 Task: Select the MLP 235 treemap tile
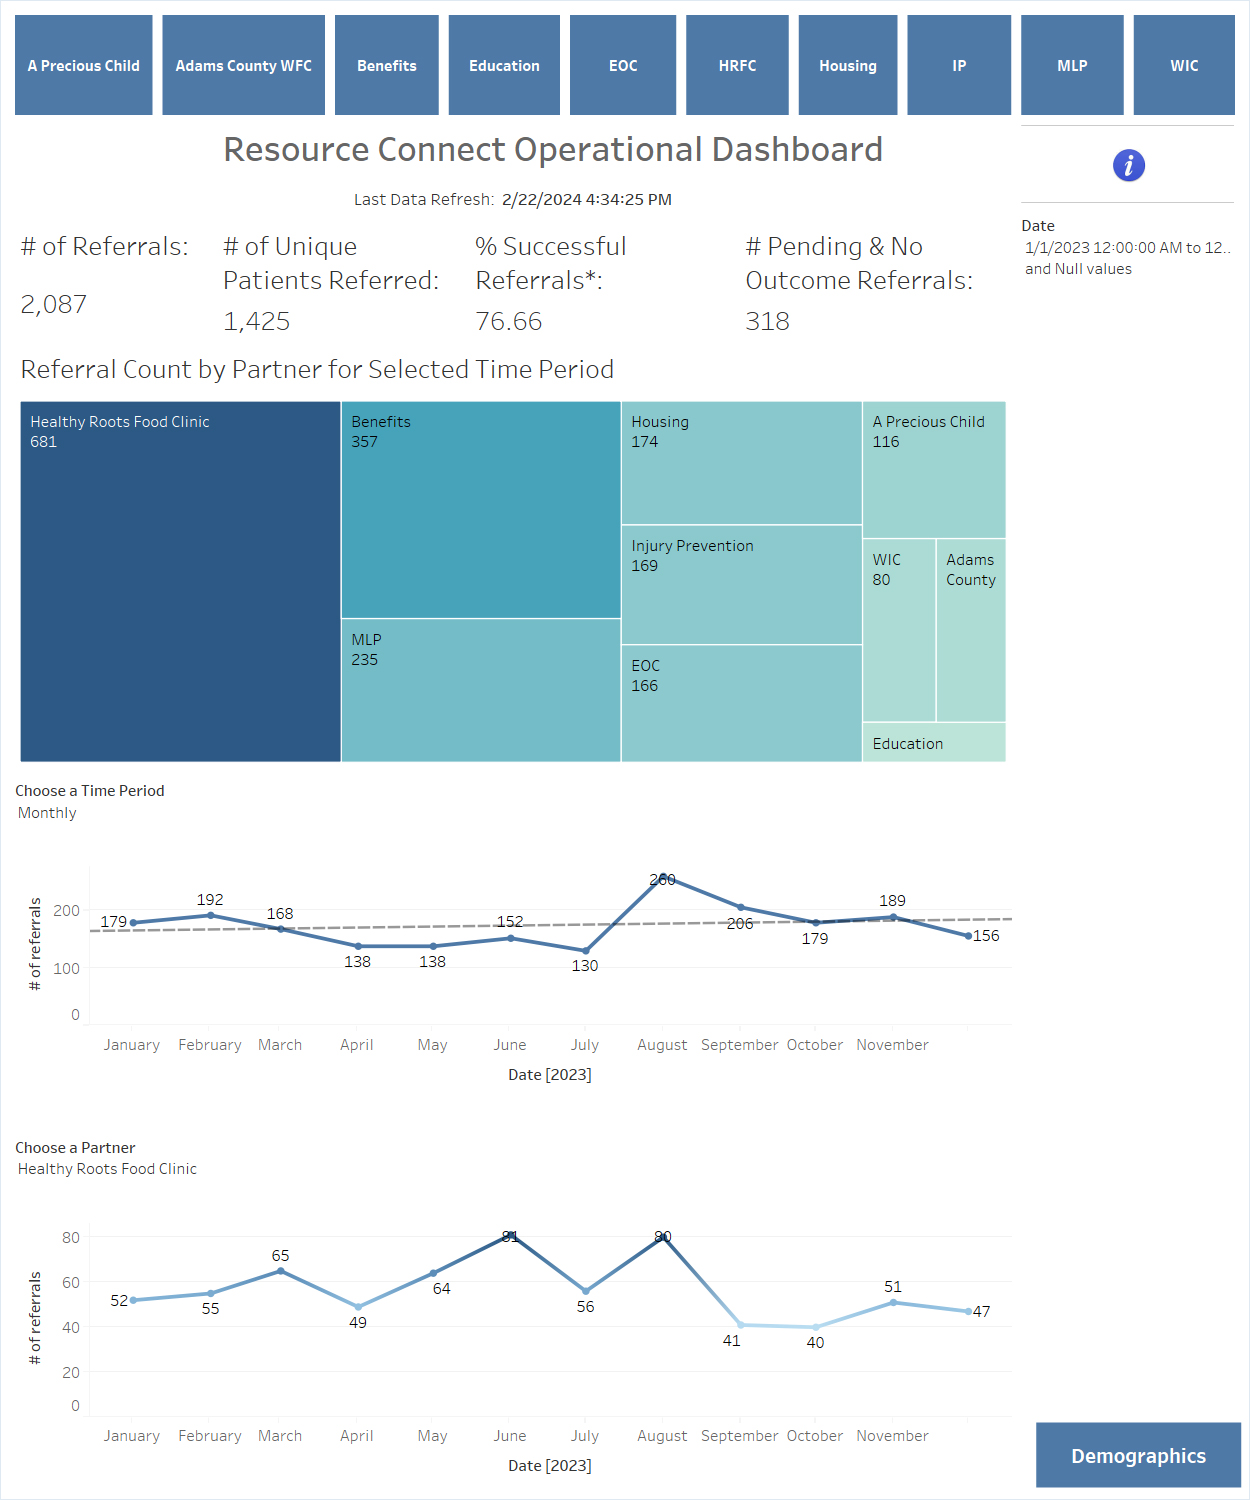[481, 690]
